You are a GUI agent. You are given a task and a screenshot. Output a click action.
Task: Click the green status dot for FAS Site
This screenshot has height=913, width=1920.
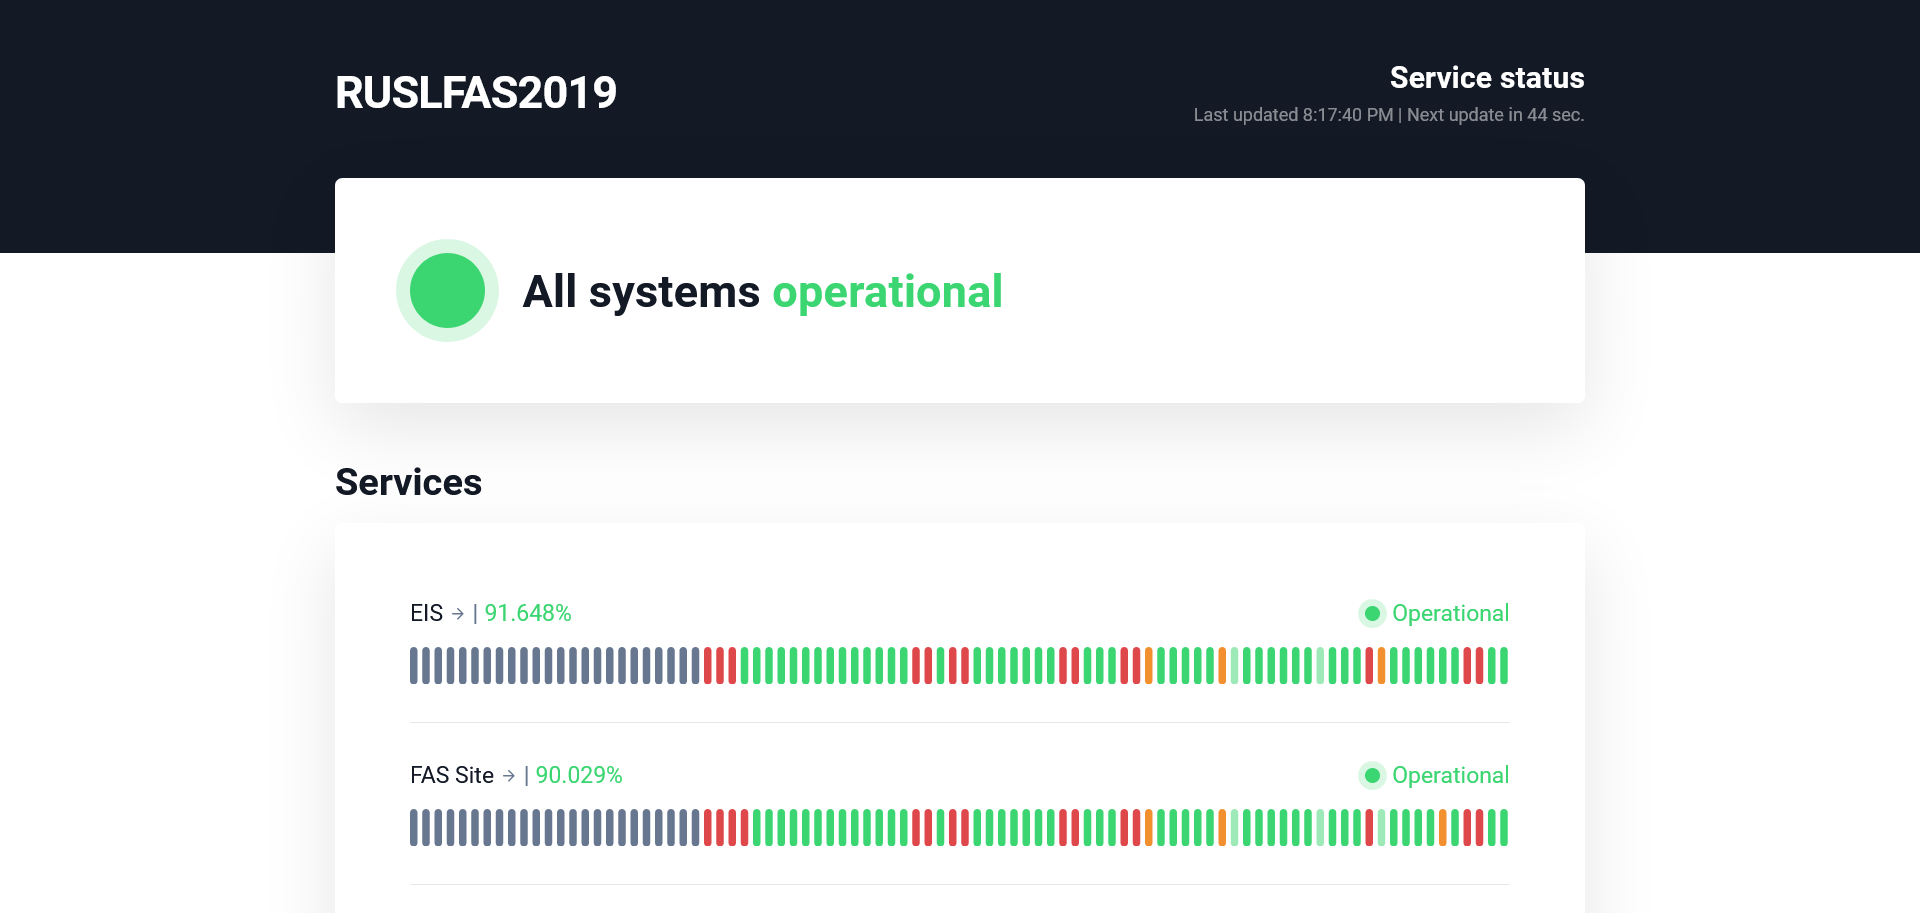tap(1372, 776)
